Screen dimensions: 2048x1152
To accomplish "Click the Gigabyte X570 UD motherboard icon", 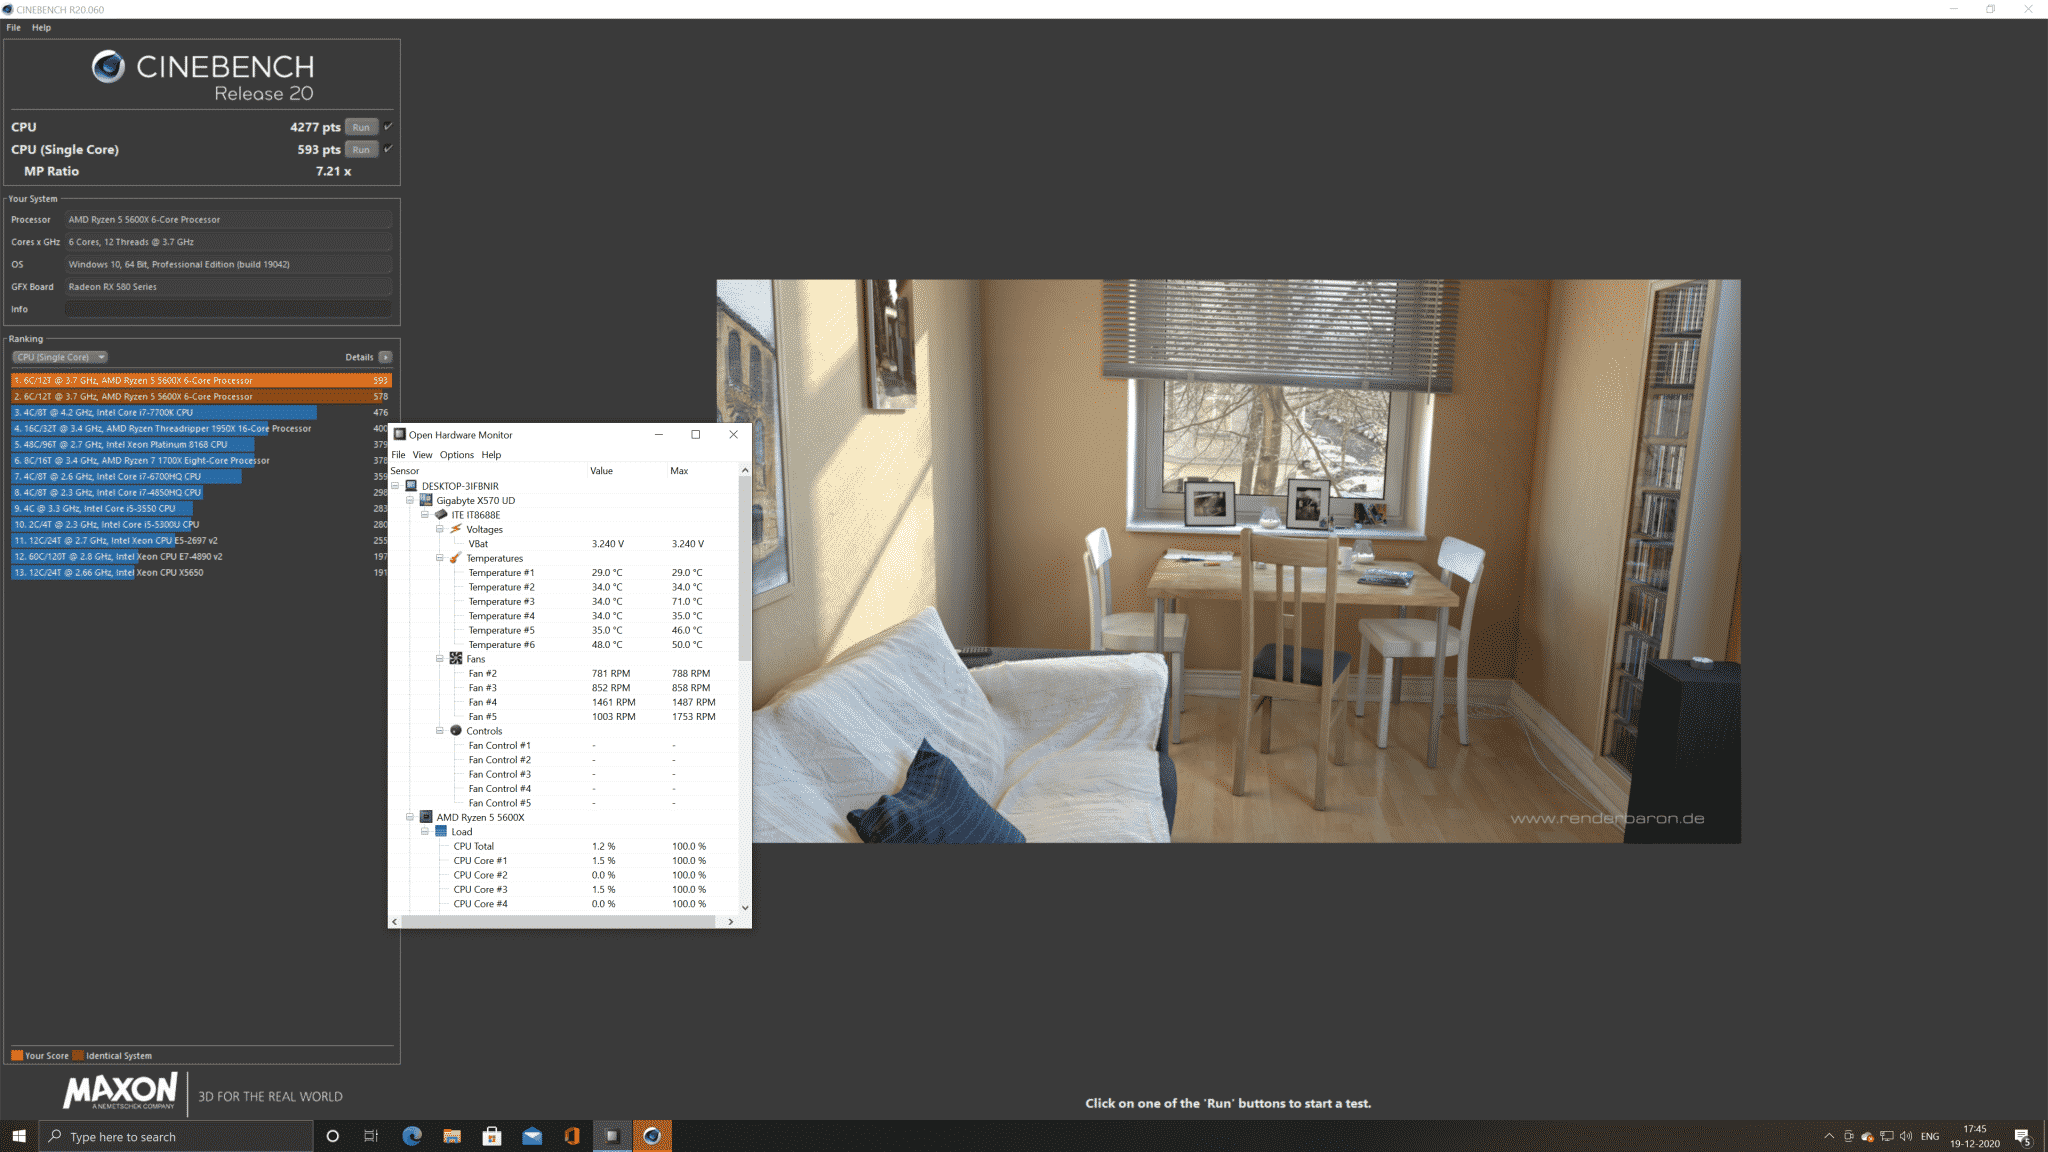I will [426, 500].
